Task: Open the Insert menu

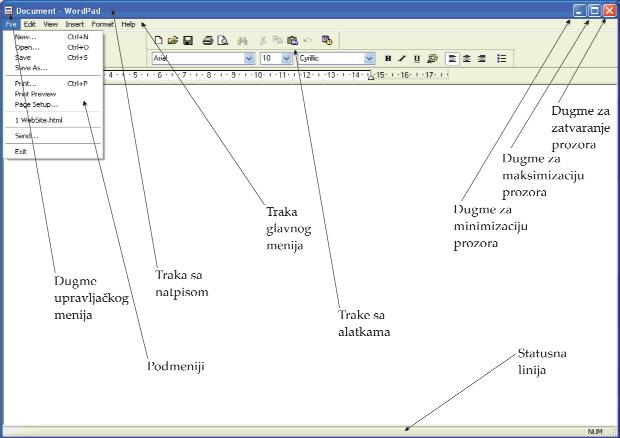Action: click(75, 24)
